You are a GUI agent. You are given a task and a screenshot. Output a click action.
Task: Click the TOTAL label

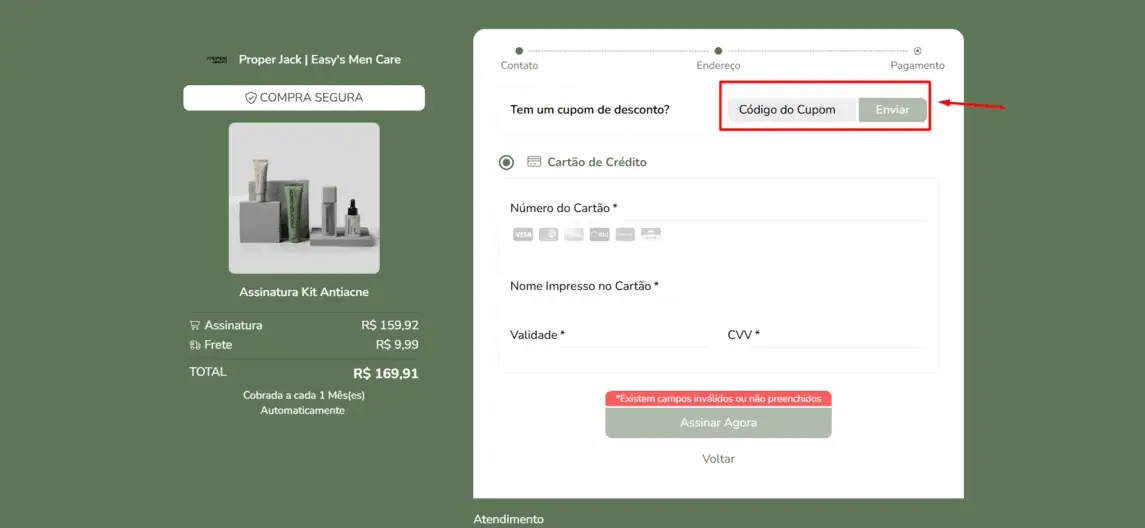pyautogui.click(x=208, y=372)
